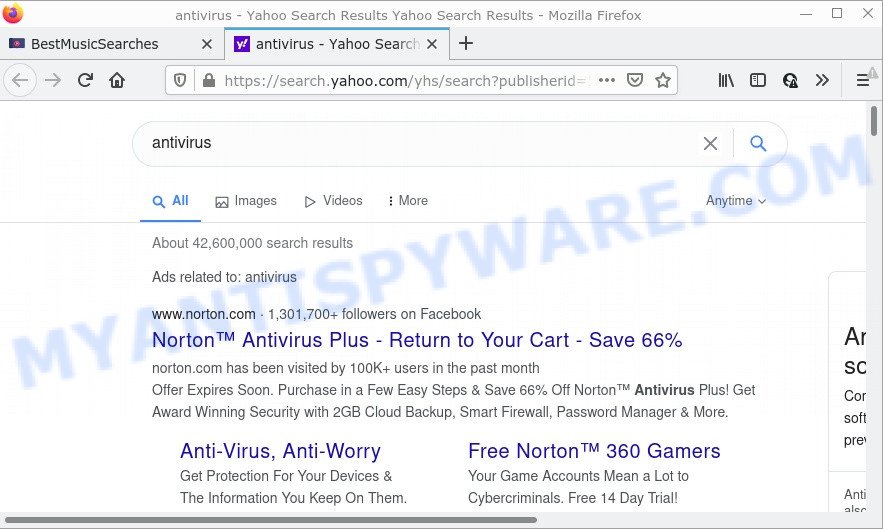Switch to Videos results
883x529 pixels.
coord(333,201)
